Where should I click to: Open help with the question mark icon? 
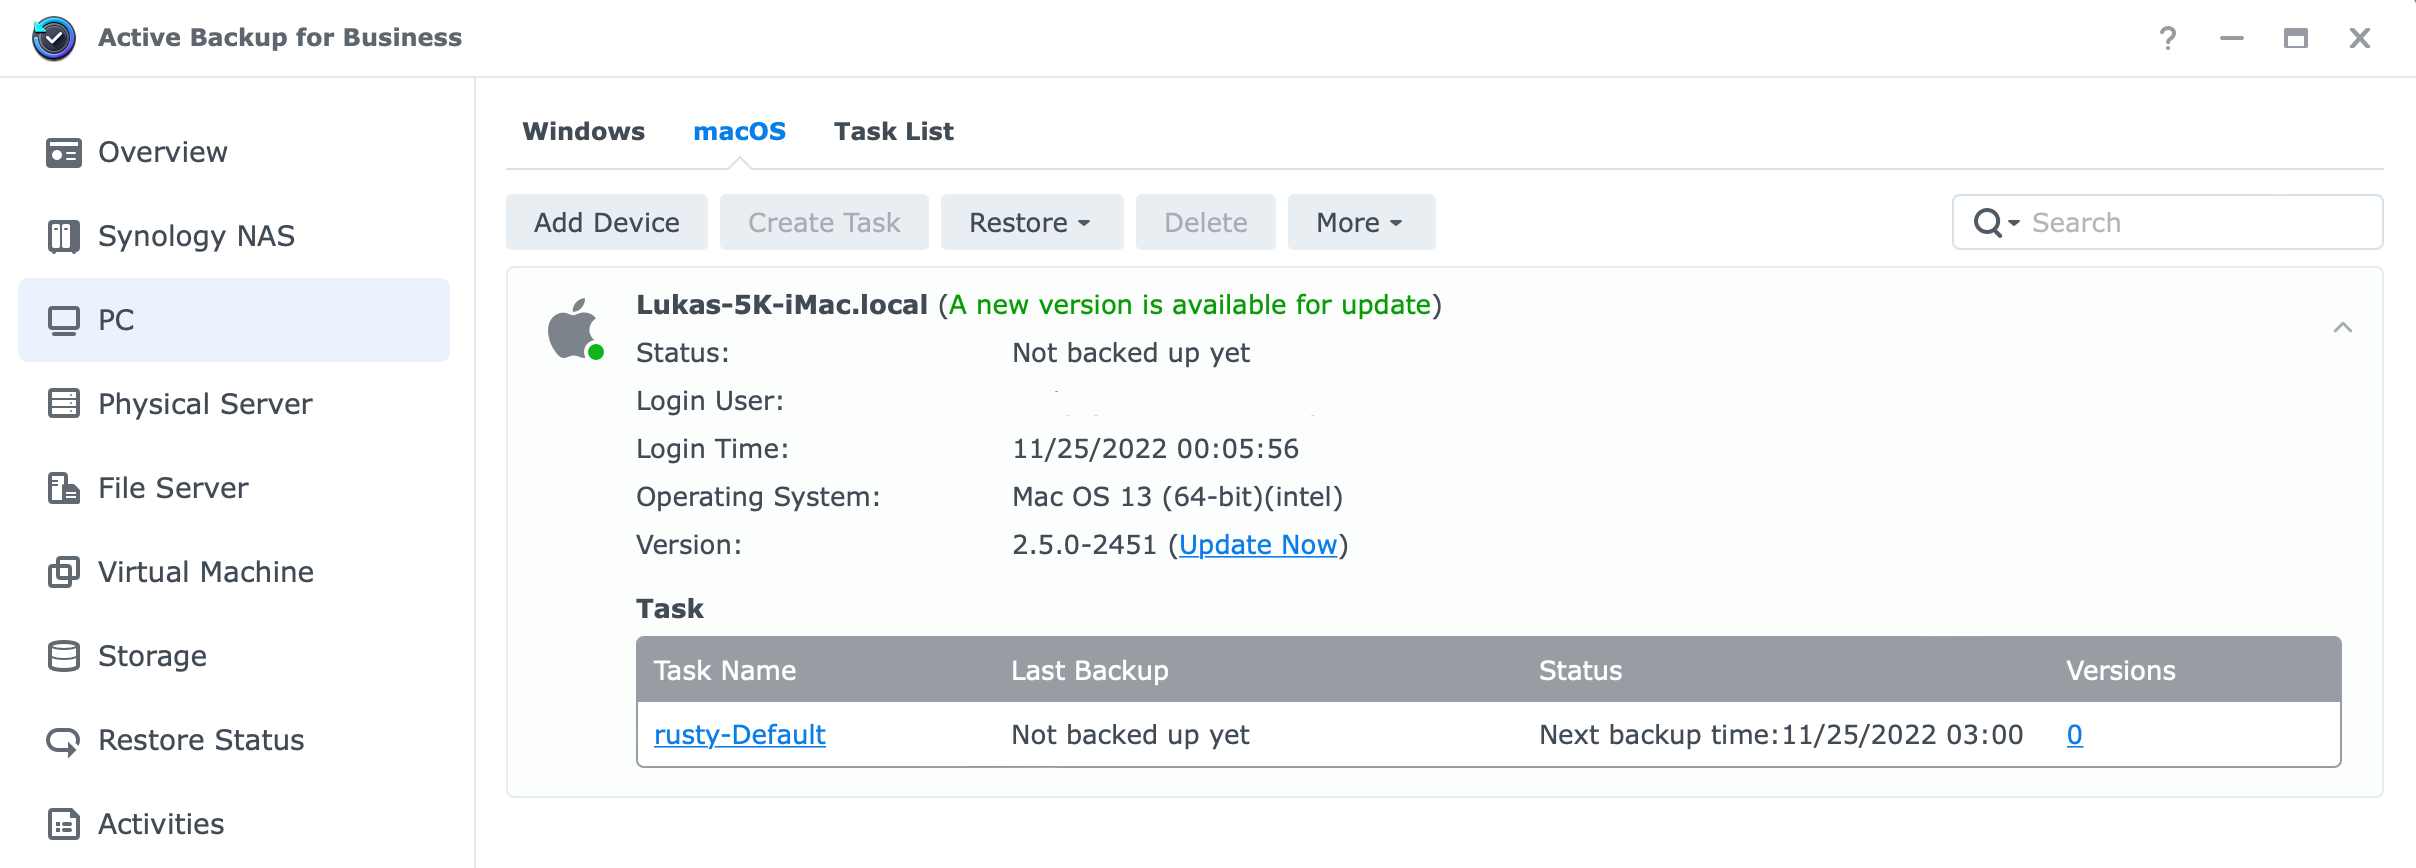click(x=2167, y=38)
